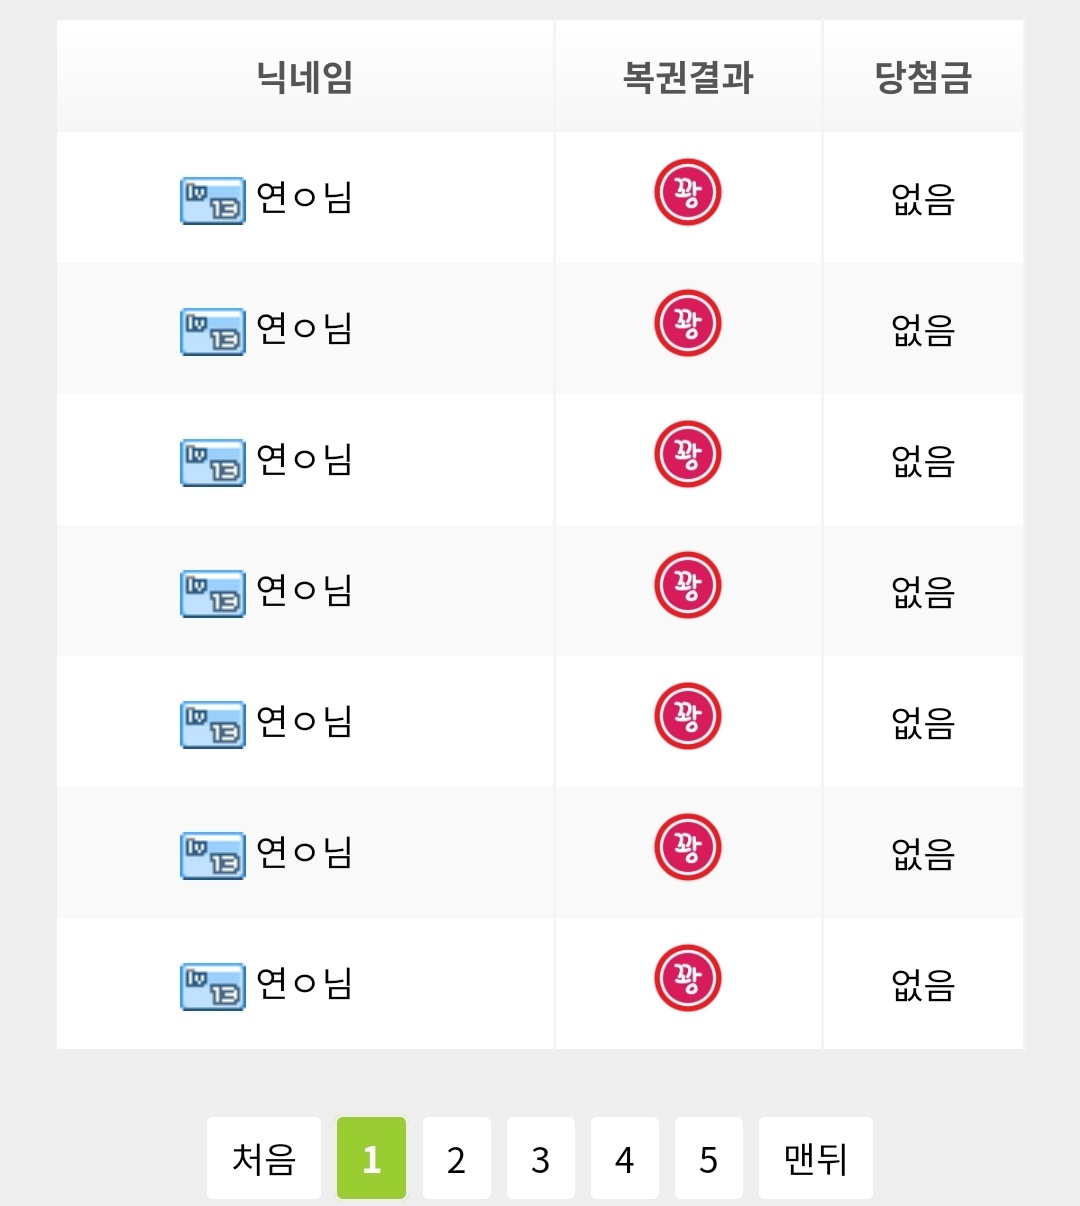Viewport: 1080px width, 1206px height.
Task: Go to page 2
Action: tap(457, 1158)
